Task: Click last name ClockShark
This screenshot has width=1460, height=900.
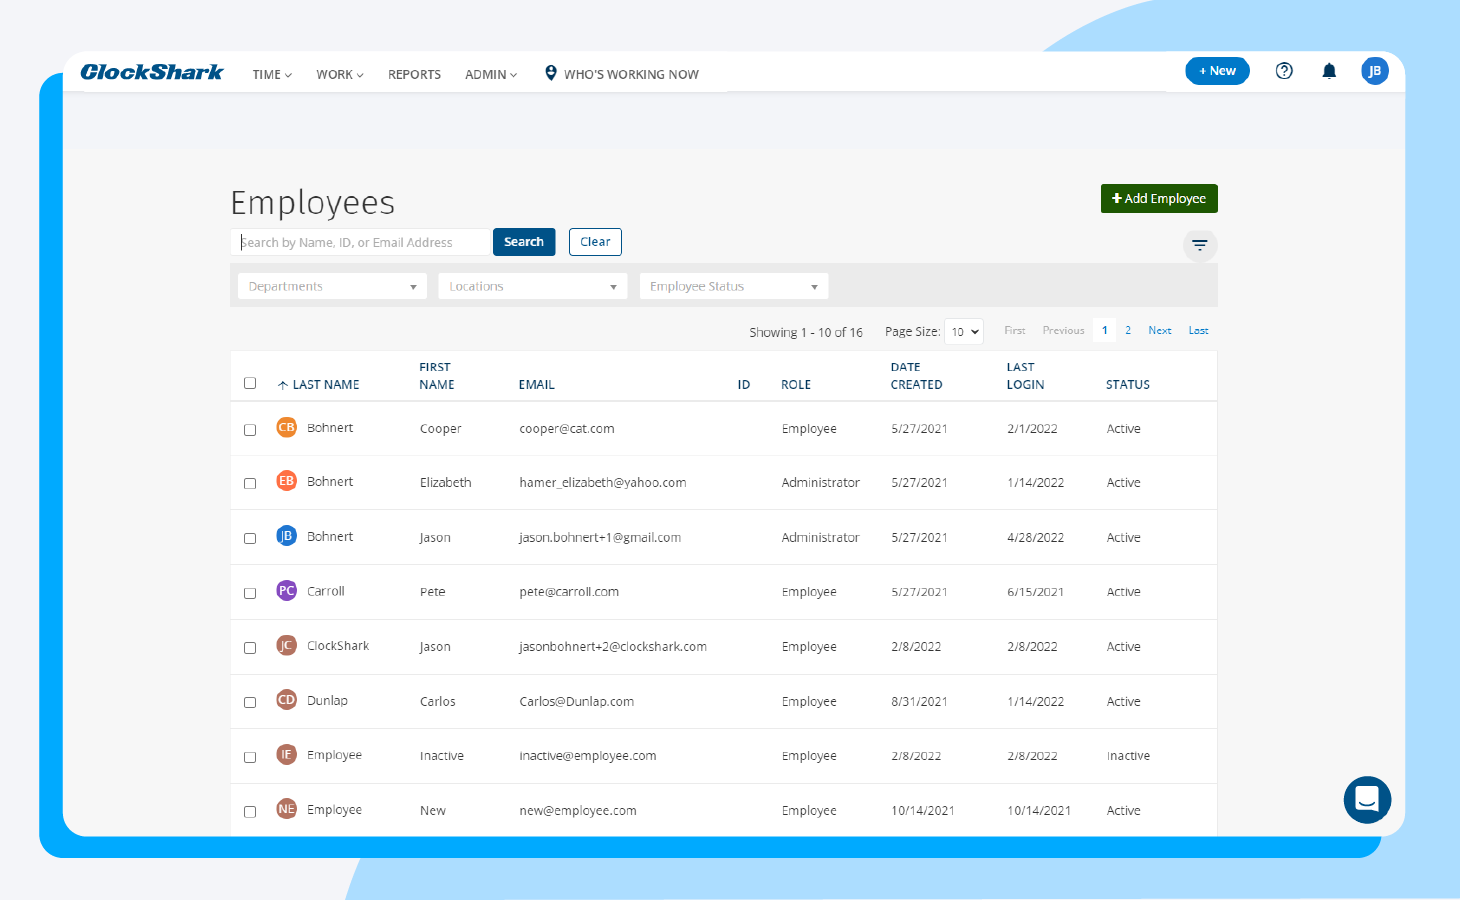Action: (338, 646)
